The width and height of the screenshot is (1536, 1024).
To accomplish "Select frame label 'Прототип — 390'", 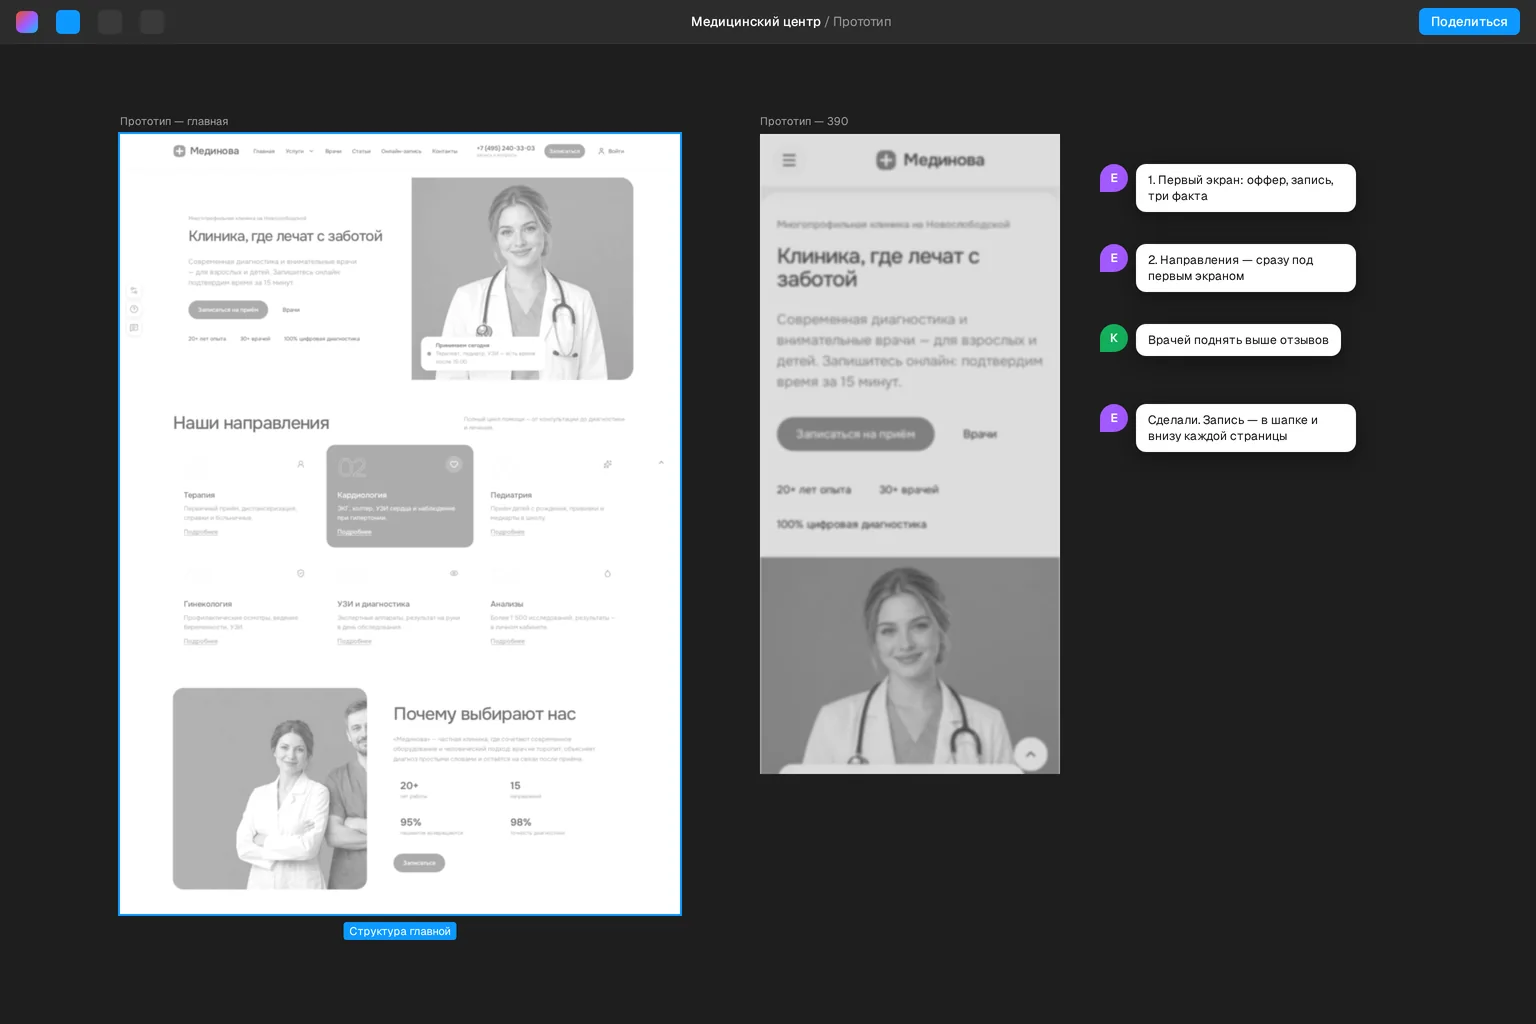I will point(804,121).
